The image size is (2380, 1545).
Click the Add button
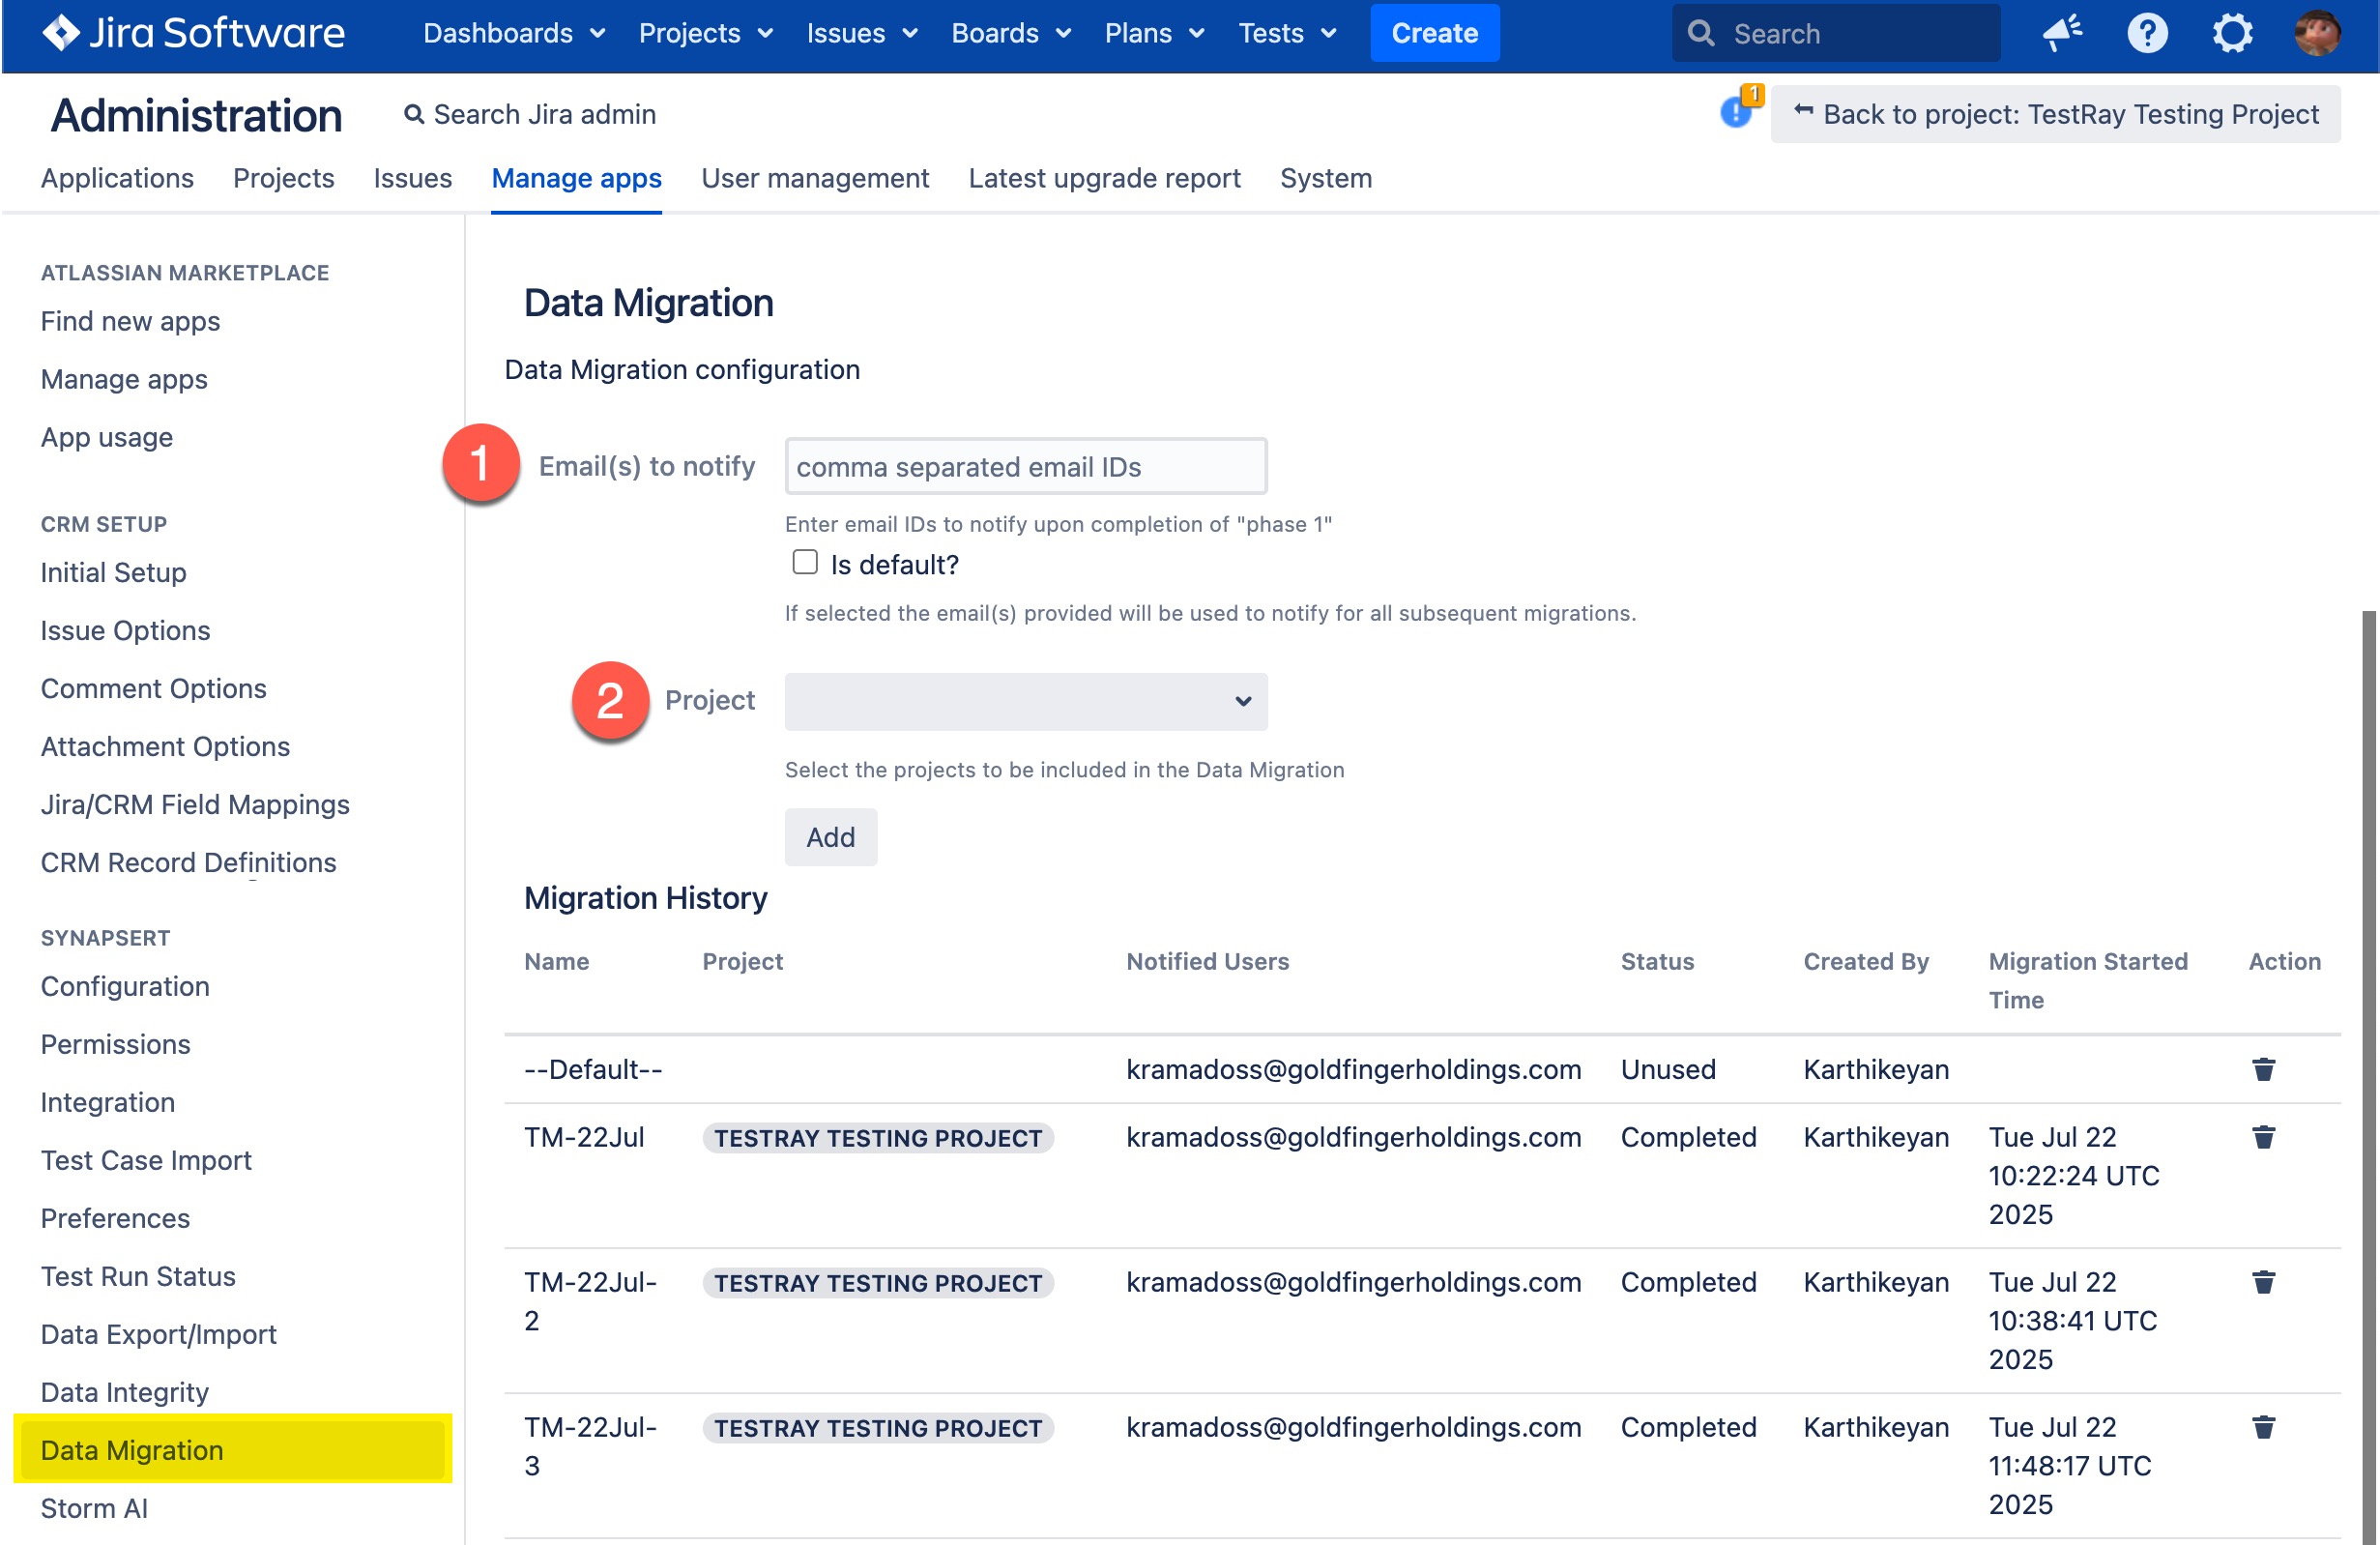point(830,837)
